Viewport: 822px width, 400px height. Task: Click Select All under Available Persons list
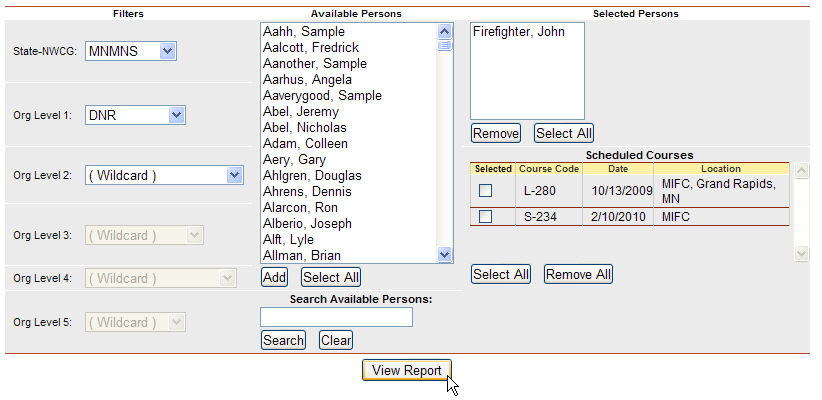pos(331,277)
